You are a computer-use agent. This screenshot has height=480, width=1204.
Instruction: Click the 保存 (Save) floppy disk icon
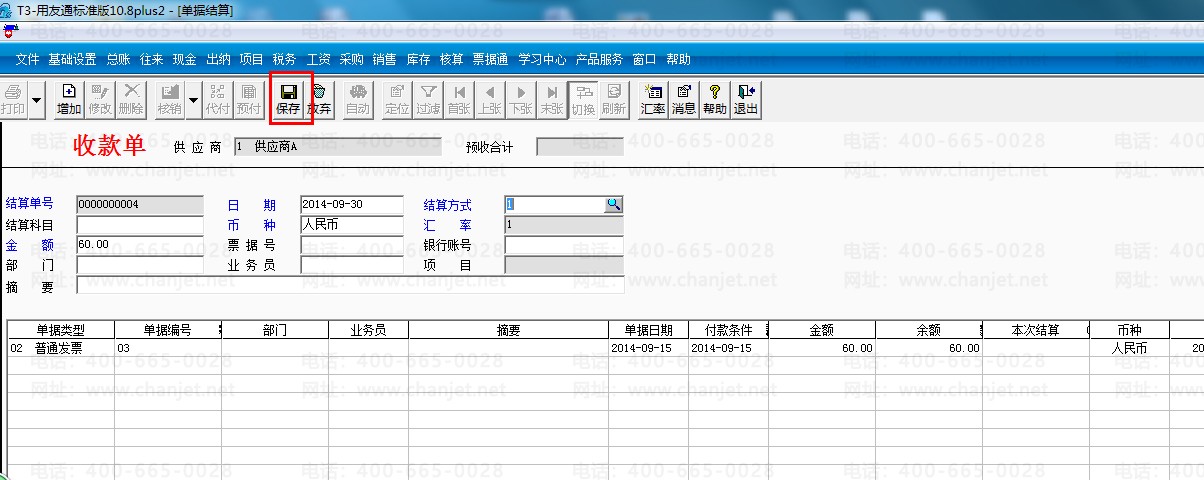[289, 100]
